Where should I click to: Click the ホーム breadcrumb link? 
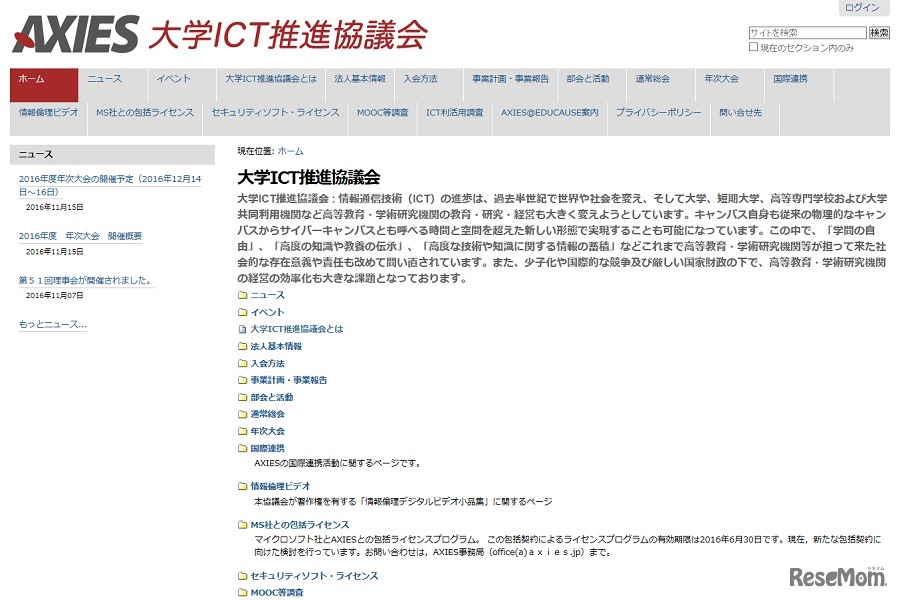(x=290, y=152)
